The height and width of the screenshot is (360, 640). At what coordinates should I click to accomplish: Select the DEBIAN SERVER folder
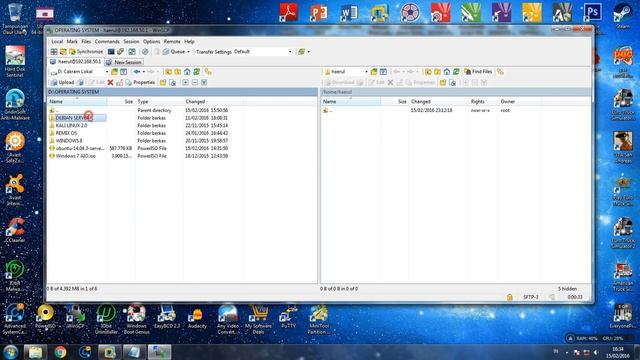[77, 118]
